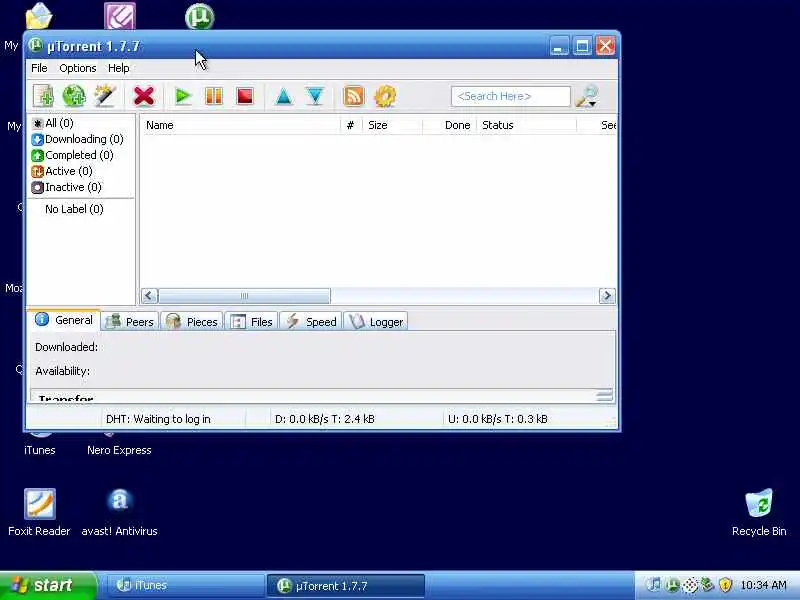Switch to the Speed tab
The height and width of the screenshot is (600, 800).
(311, 322)
